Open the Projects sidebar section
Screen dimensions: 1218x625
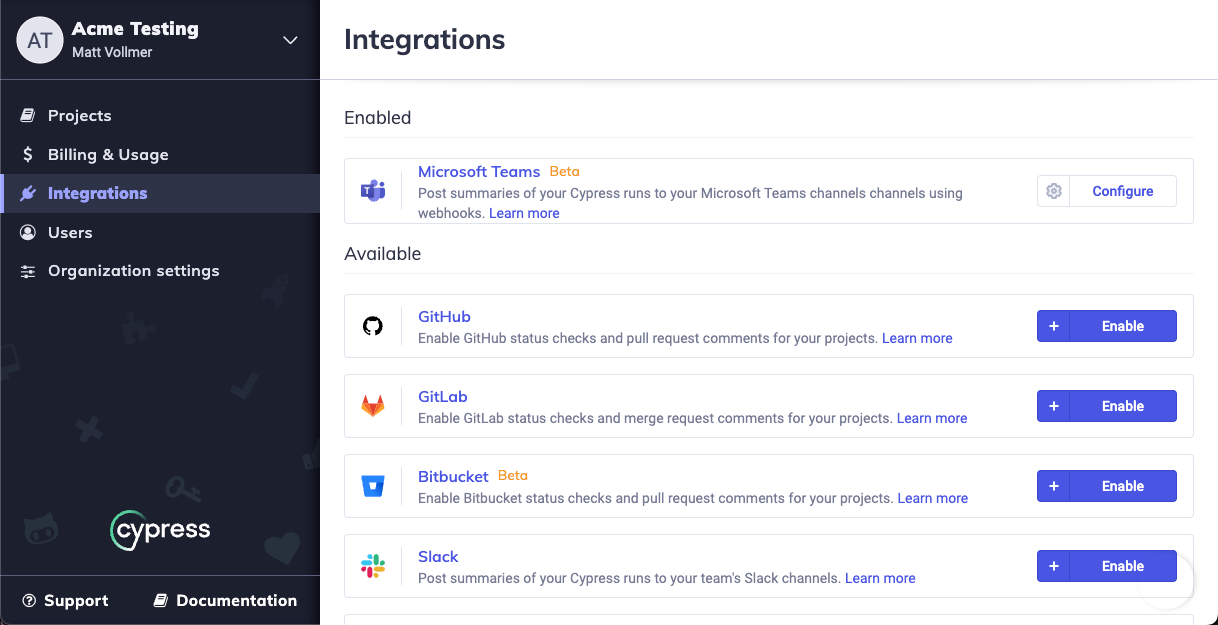coord(80,115)
